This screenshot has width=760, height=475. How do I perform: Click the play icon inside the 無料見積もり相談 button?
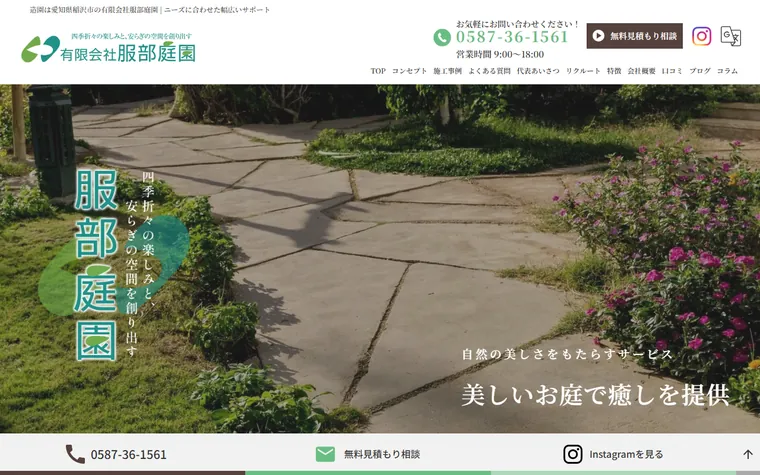[x=599, y=36]
